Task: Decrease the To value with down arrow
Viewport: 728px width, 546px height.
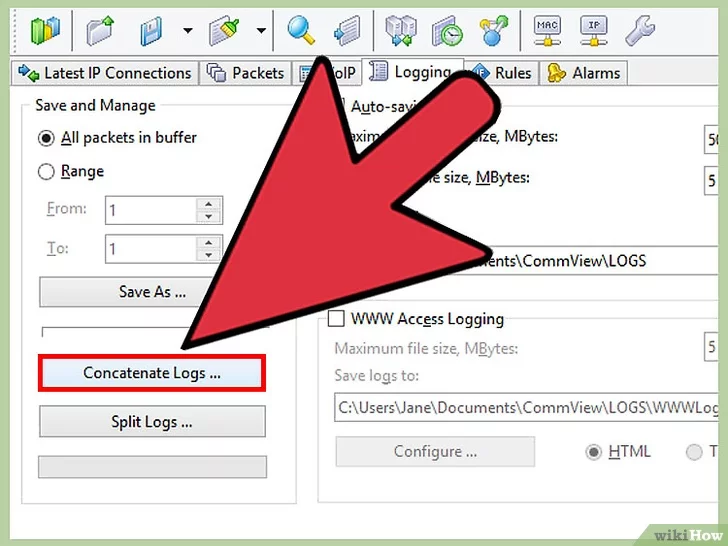Action: point(208,255)
